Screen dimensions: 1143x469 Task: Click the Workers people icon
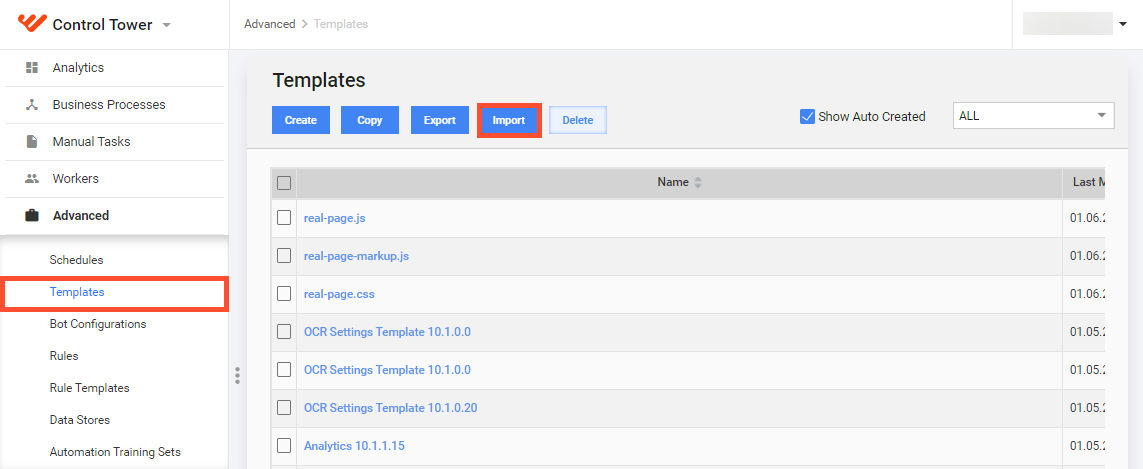click(31, 179)
